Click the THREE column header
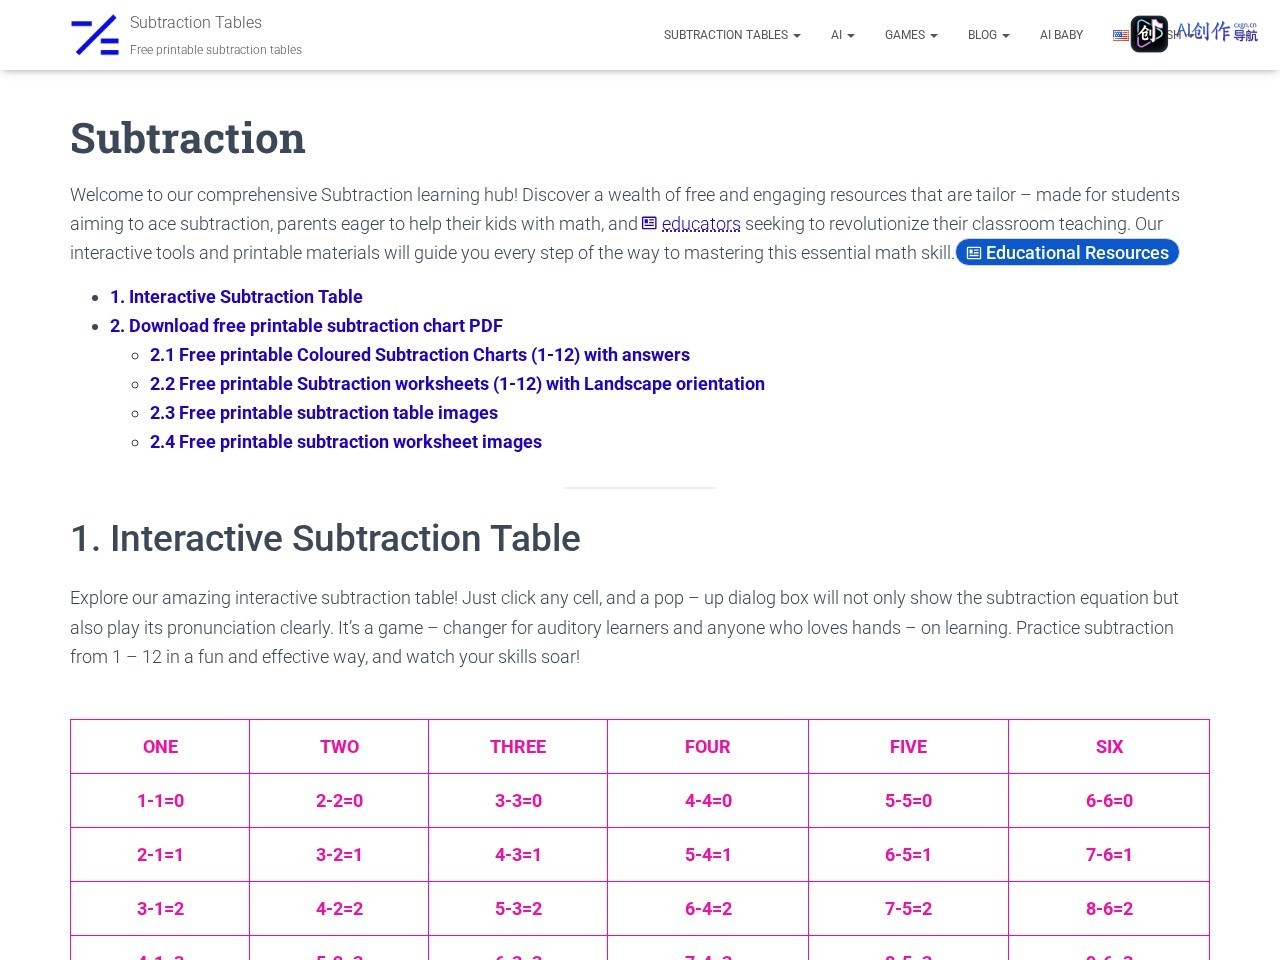Viewport: 1280px width, 960px height. click(x=518, y=747)
